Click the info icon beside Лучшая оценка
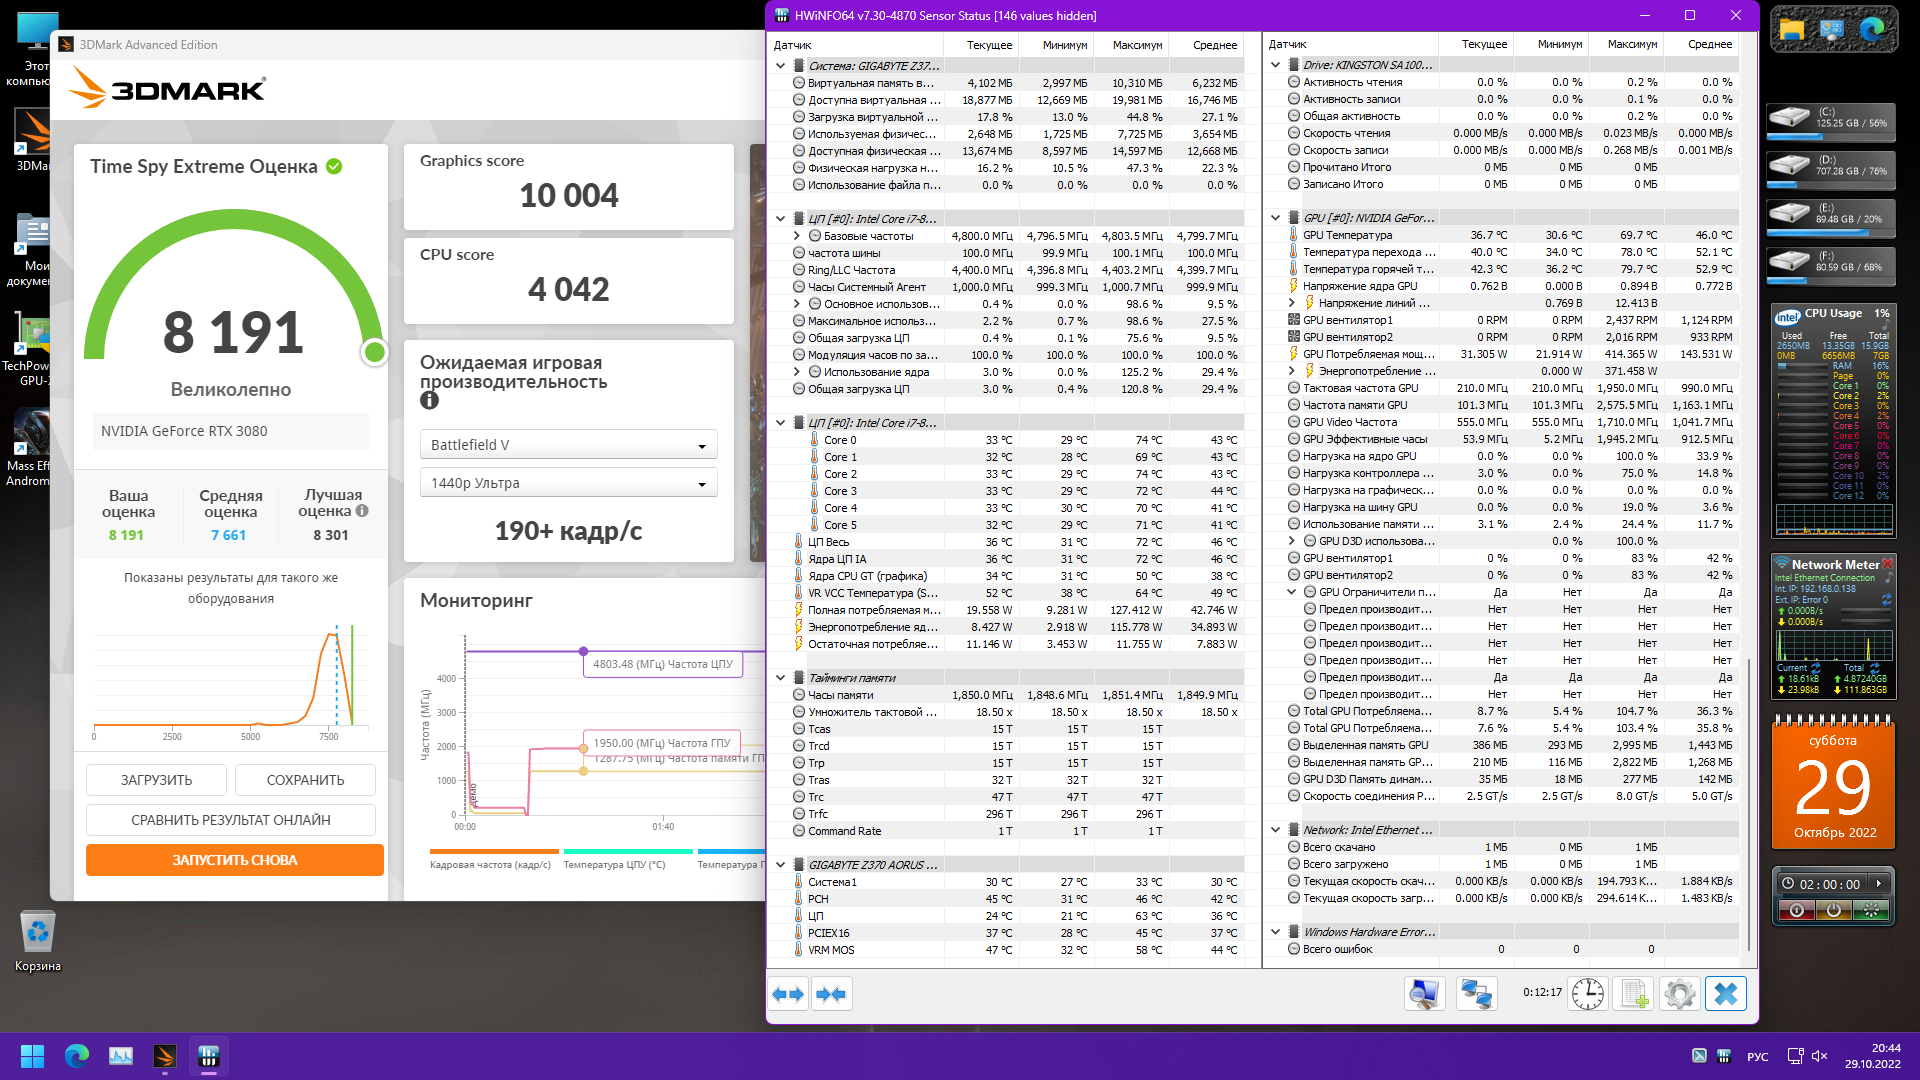This screenshot has width=1920, height=1080. click(x=362, y=511)
